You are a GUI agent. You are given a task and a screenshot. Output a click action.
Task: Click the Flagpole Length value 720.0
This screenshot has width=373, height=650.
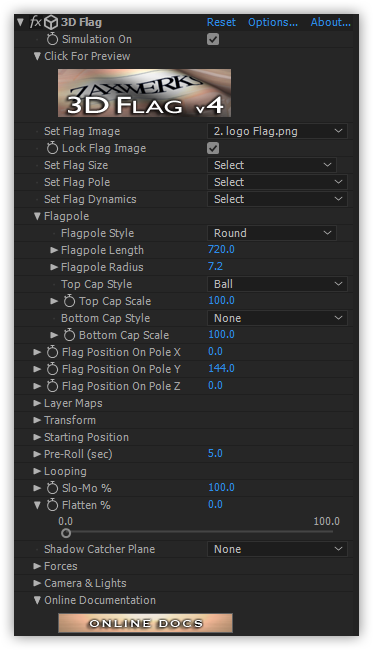221,250
